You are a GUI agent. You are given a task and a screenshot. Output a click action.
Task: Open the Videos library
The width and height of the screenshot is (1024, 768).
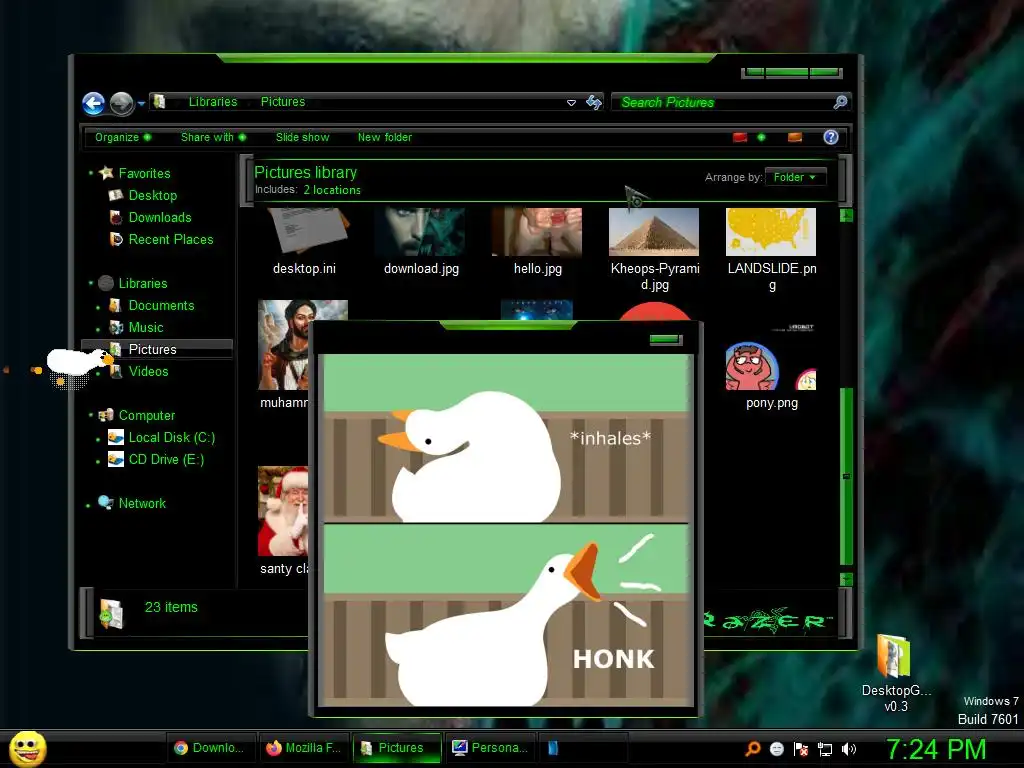click(148, 372)
